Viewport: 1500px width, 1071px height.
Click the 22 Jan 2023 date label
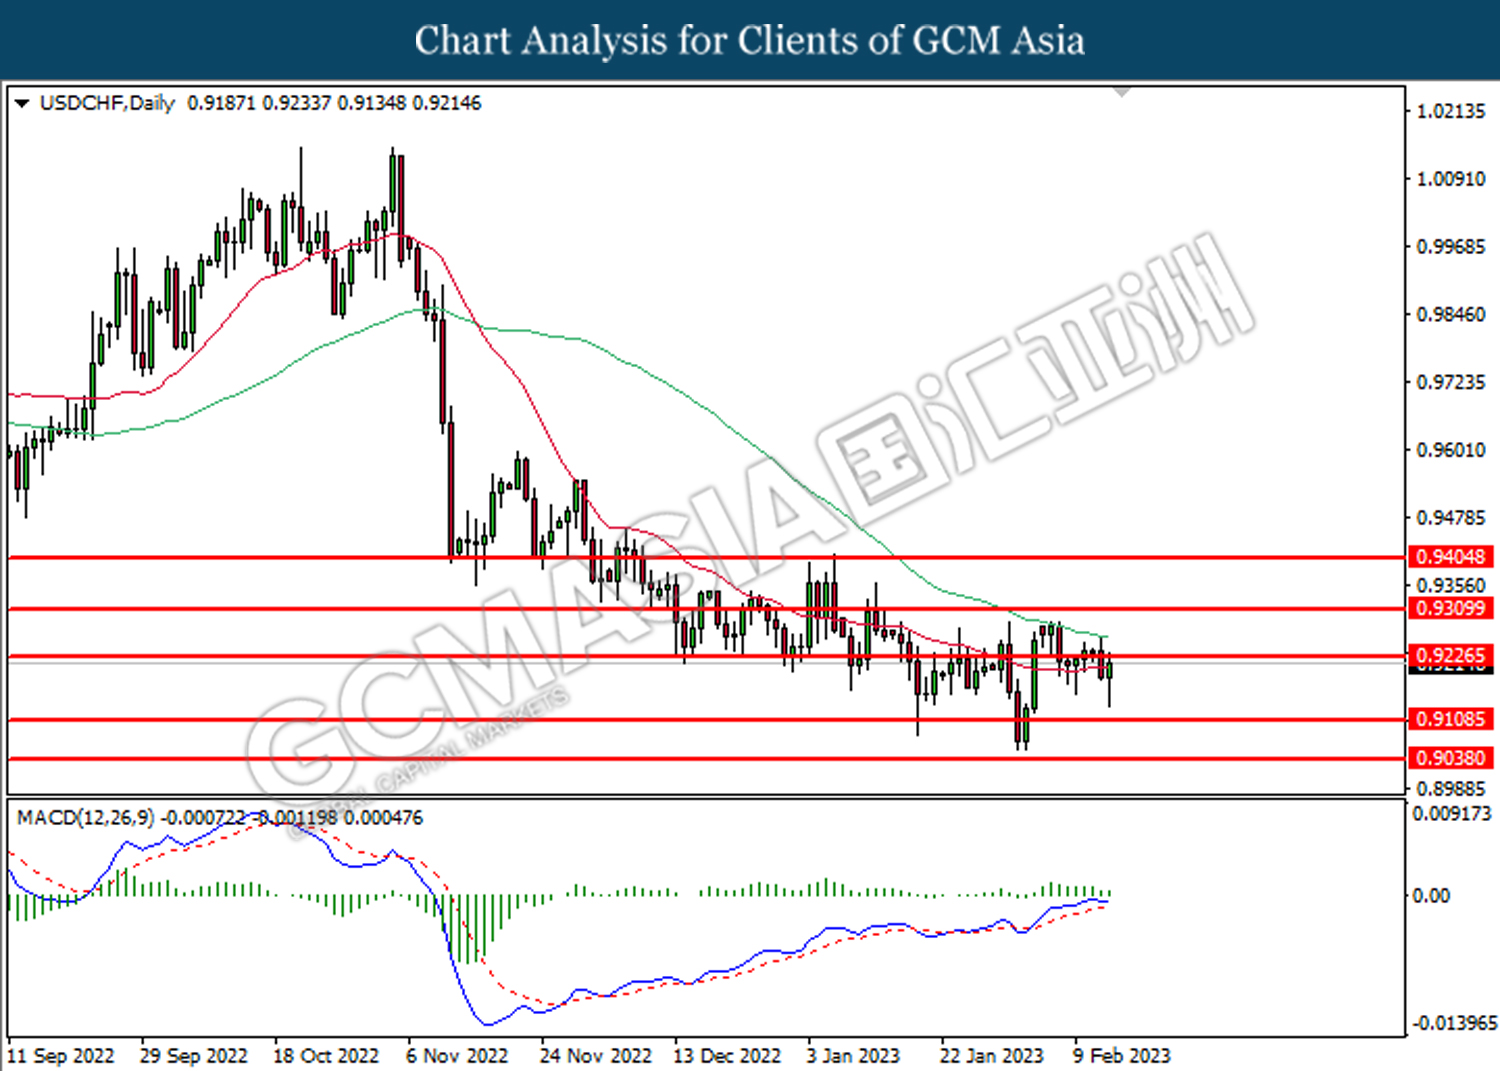coord(991,1056)
